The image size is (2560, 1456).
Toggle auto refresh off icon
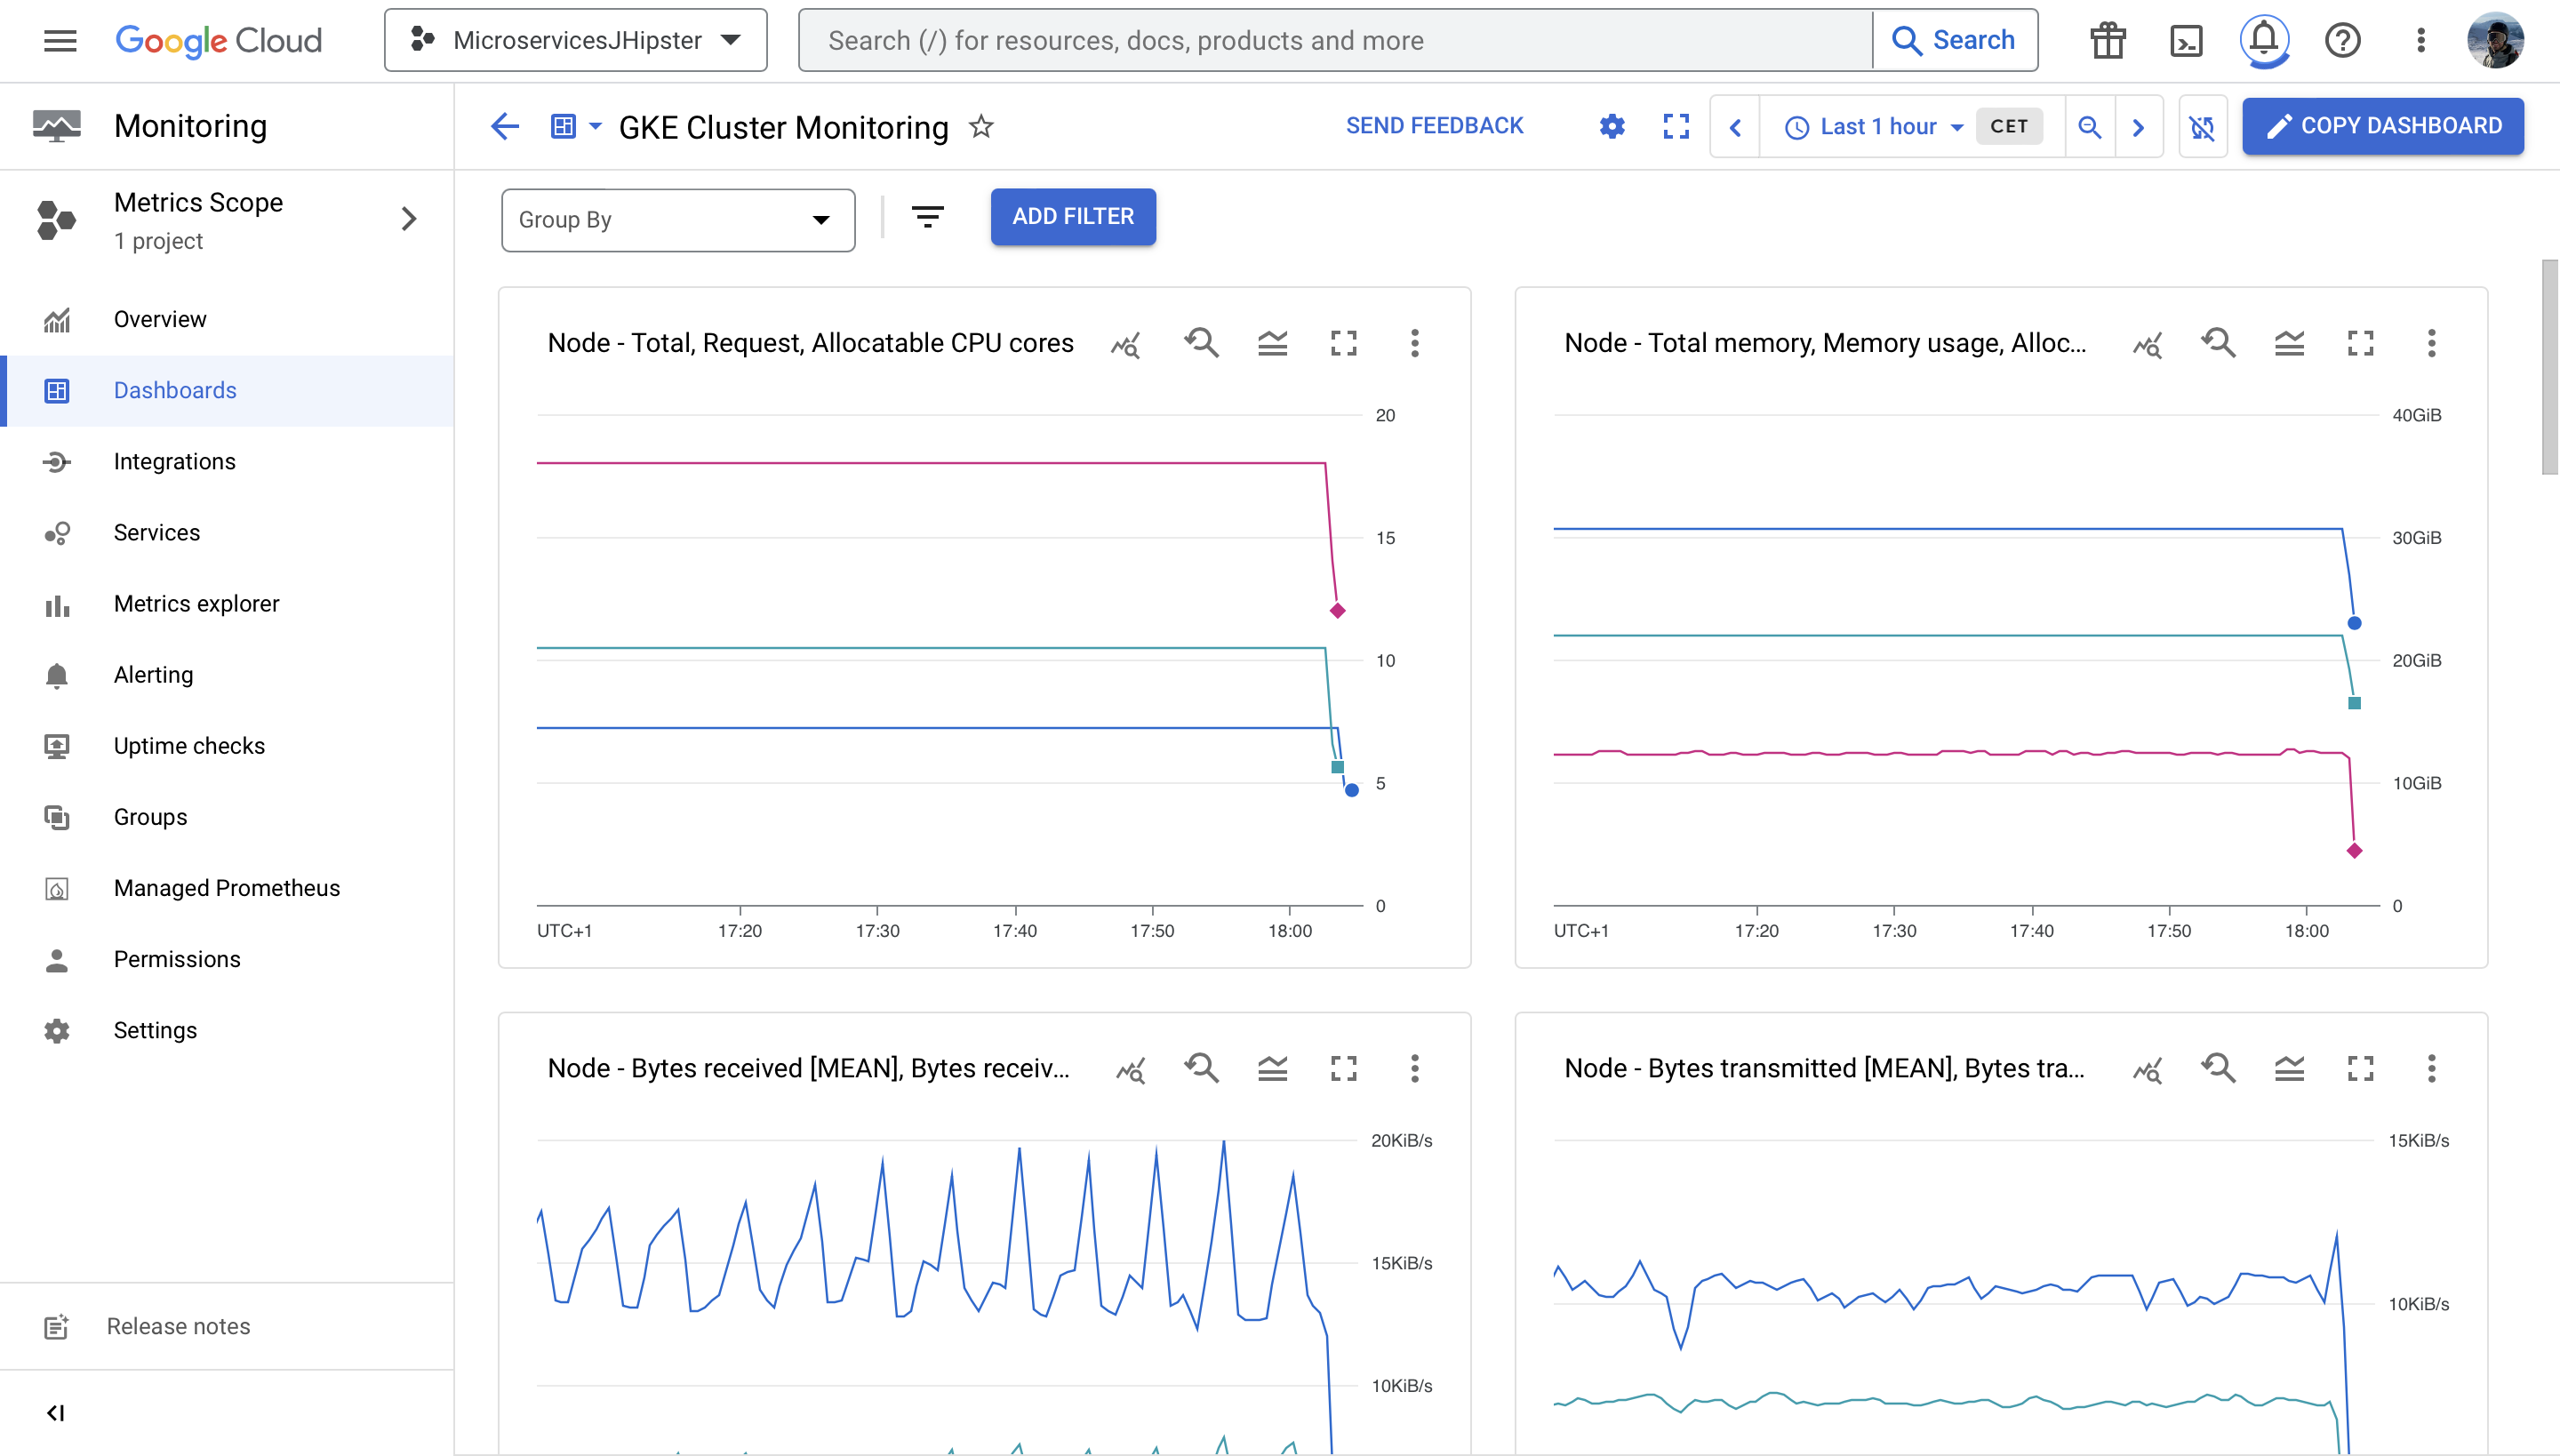[2202, 127]
